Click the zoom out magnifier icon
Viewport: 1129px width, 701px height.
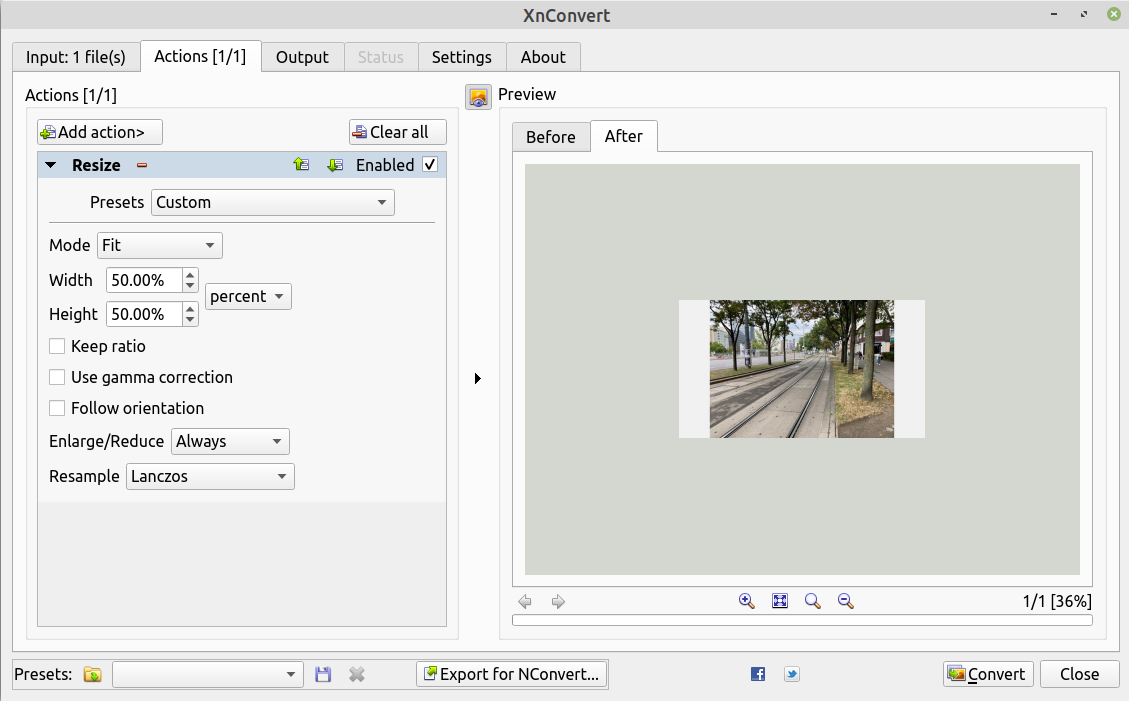[x=845, y=601]
